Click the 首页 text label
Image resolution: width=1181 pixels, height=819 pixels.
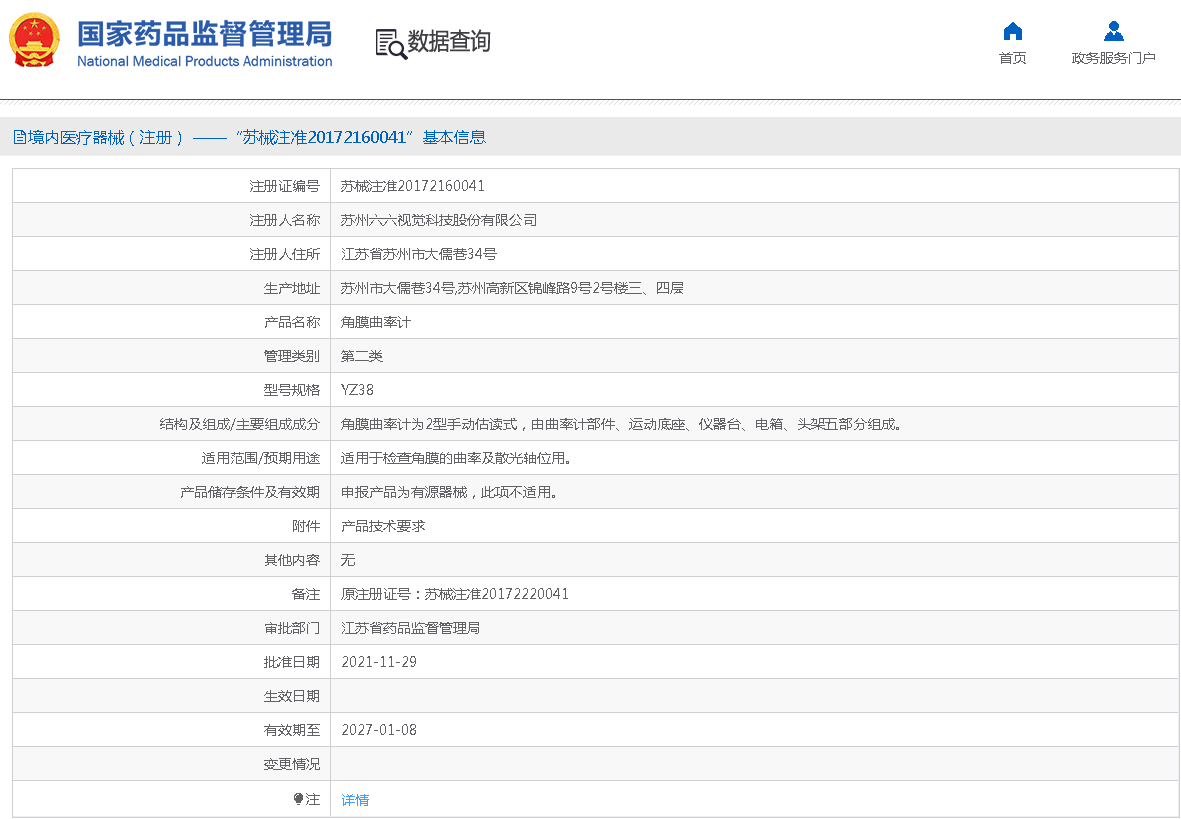pos(1012,58)
